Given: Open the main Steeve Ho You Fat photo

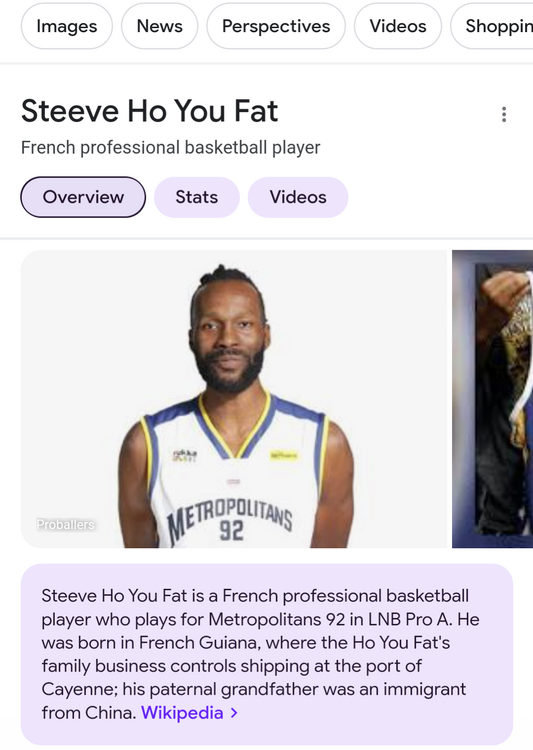Looking at the screenshot, I should (234, 399).
